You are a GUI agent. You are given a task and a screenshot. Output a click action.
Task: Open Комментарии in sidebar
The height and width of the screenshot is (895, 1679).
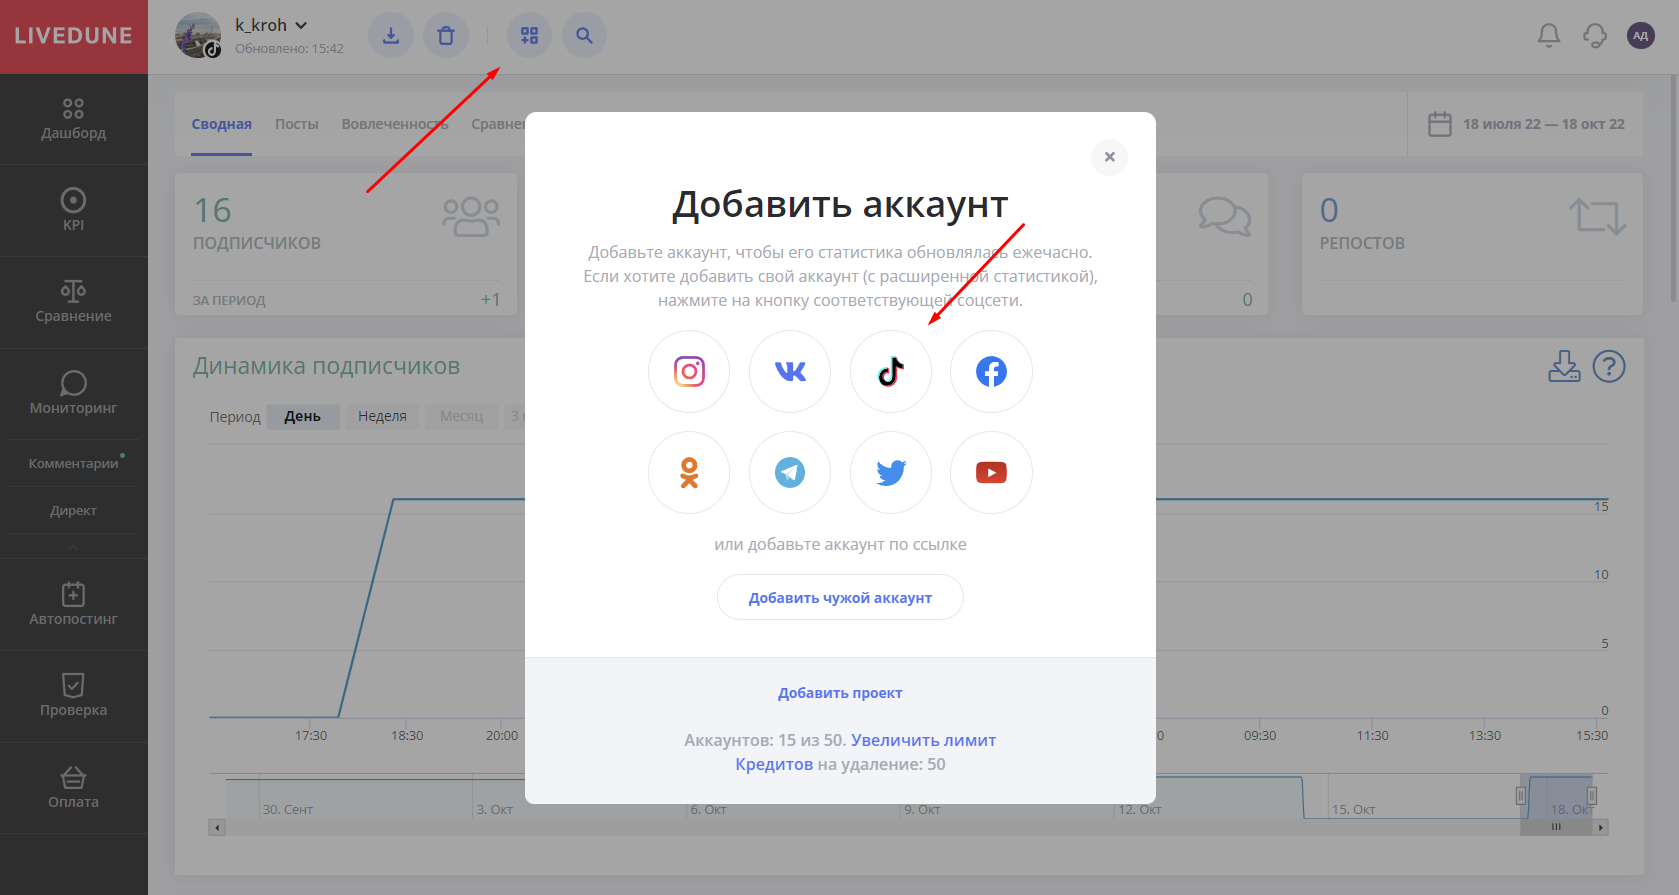[74, 463]
